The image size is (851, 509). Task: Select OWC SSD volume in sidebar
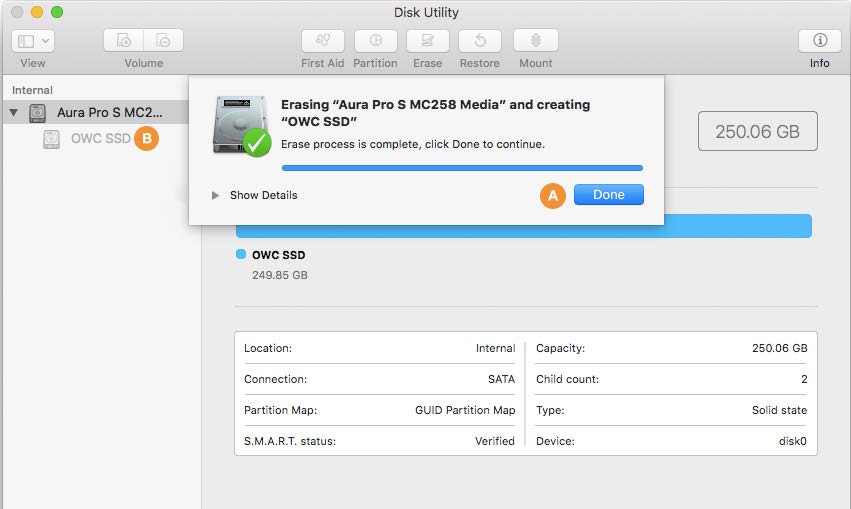[101, 138]
